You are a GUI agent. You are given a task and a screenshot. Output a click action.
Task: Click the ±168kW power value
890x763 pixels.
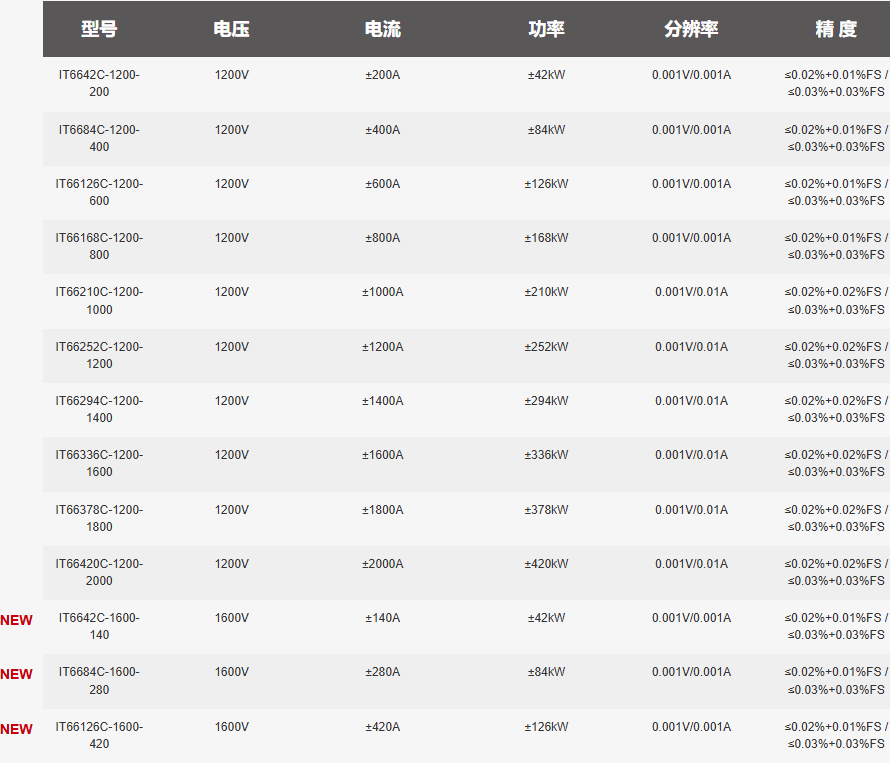[x=546, y=238]
